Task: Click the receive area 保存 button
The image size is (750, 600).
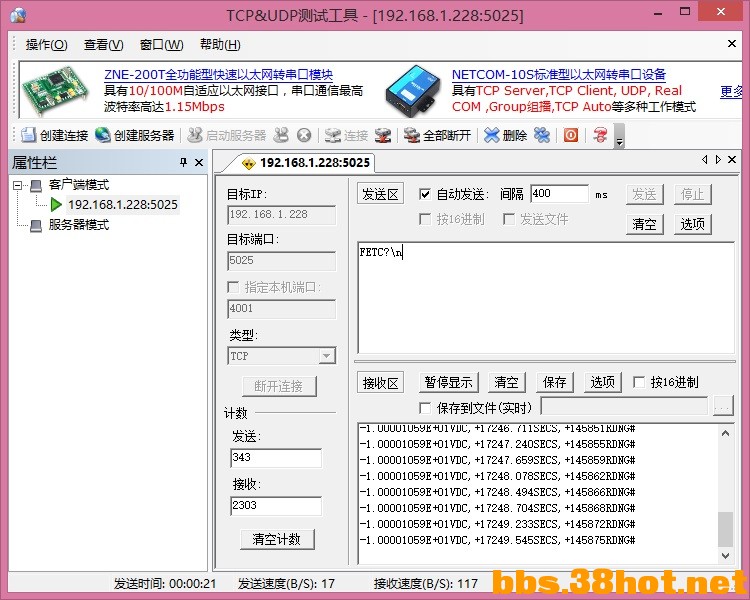Action: tap(555, 382)
